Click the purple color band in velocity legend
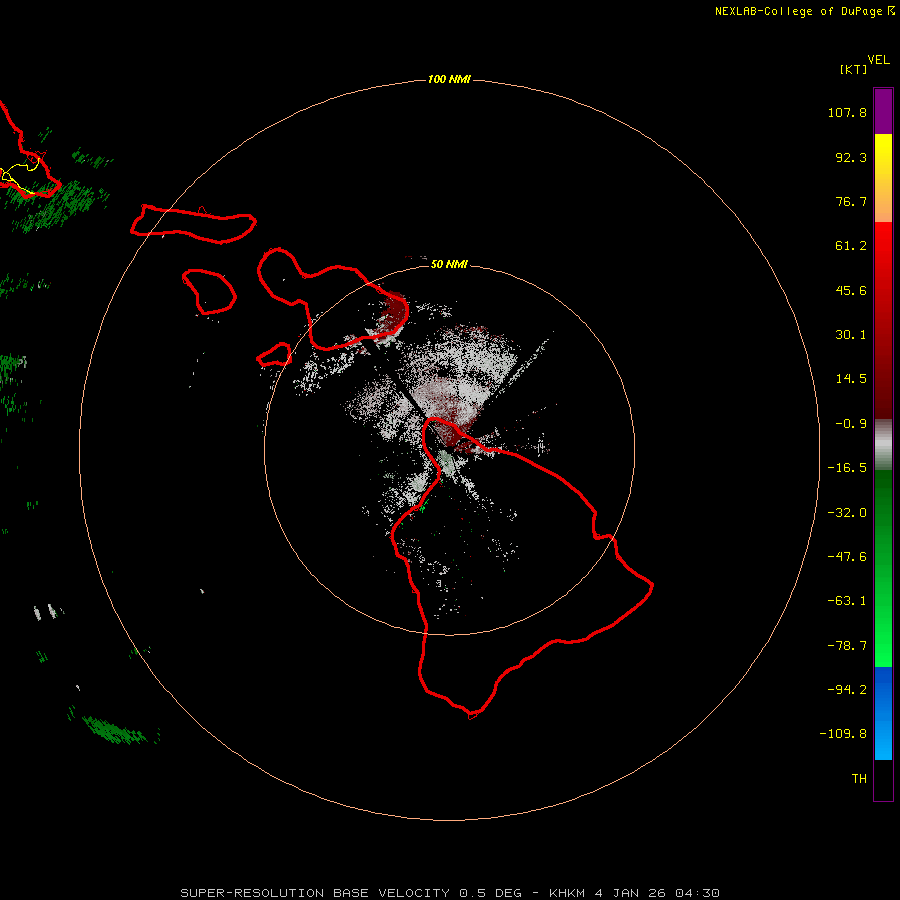Screen dimensions: 900x900 (883, 111)
